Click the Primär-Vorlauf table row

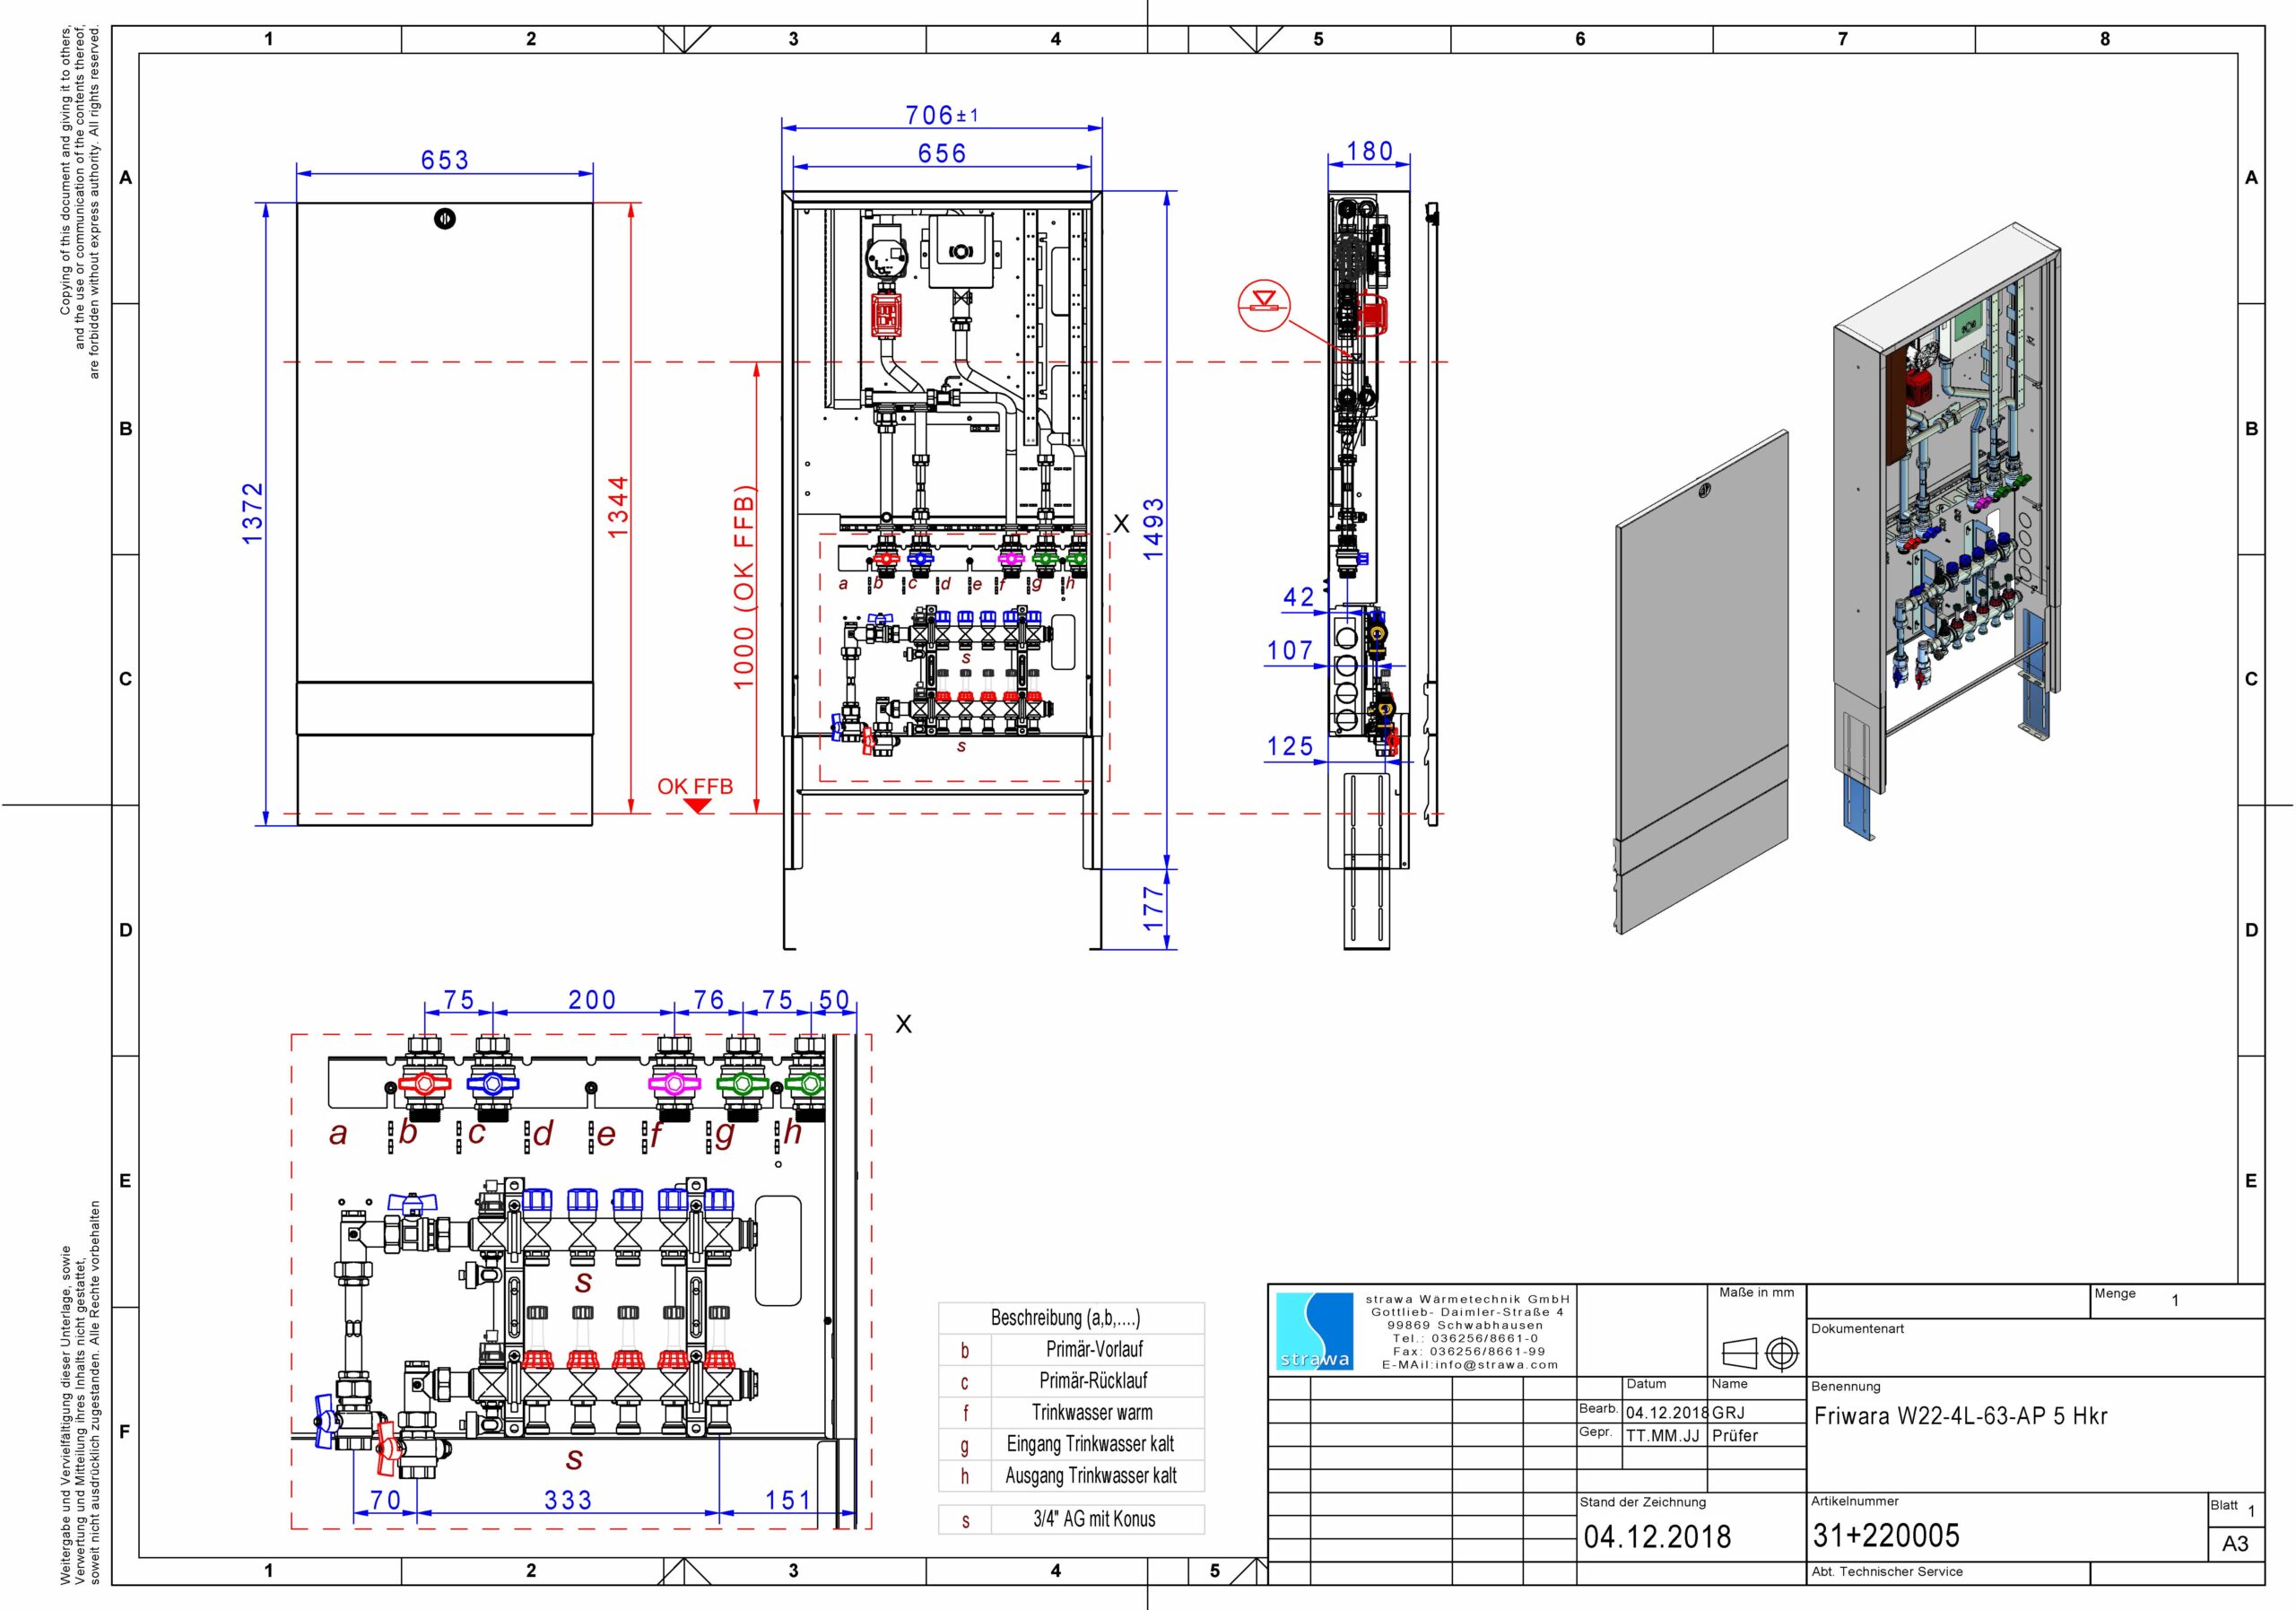click(1071, 1349)
